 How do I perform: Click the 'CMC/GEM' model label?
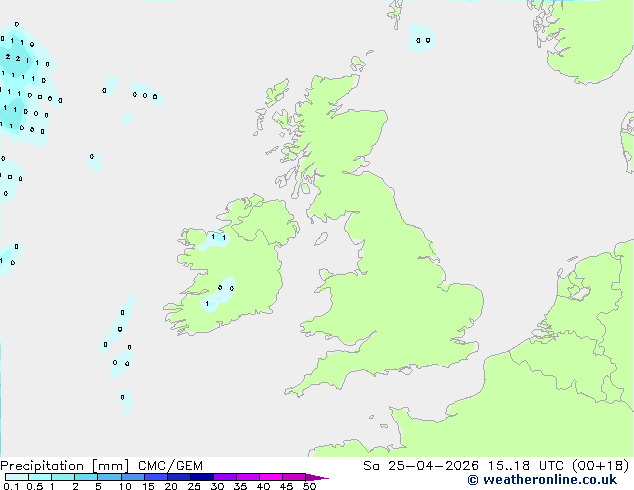(170, 466)
